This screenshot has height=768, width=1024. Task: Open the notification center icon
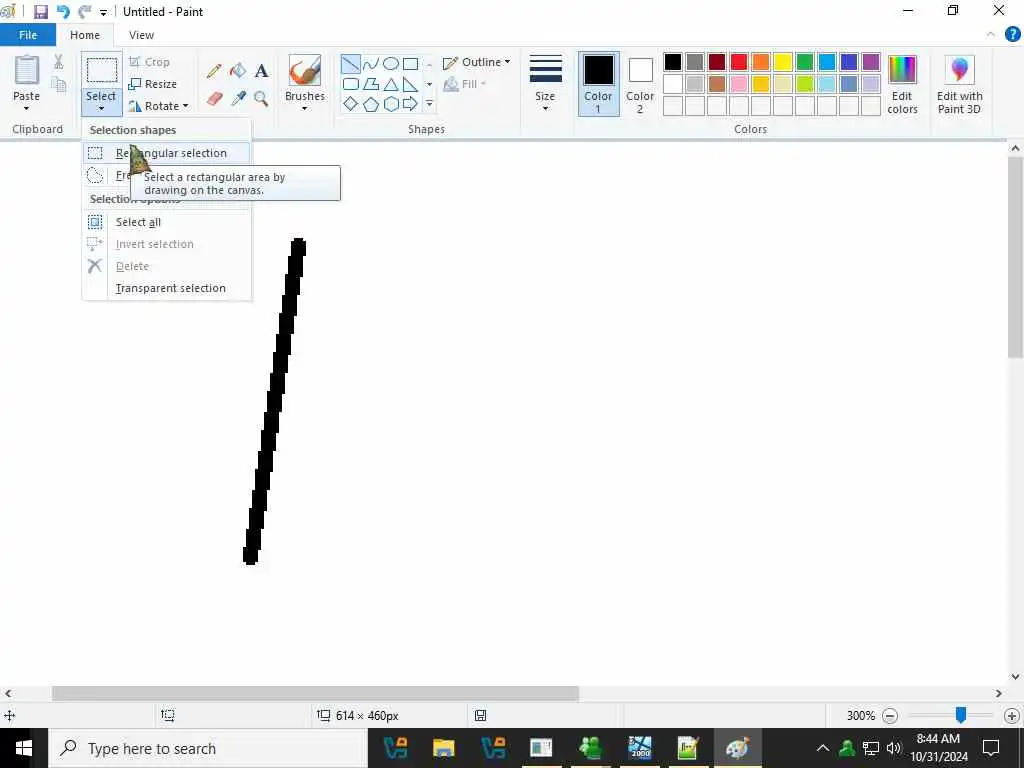tap(991, 748)
